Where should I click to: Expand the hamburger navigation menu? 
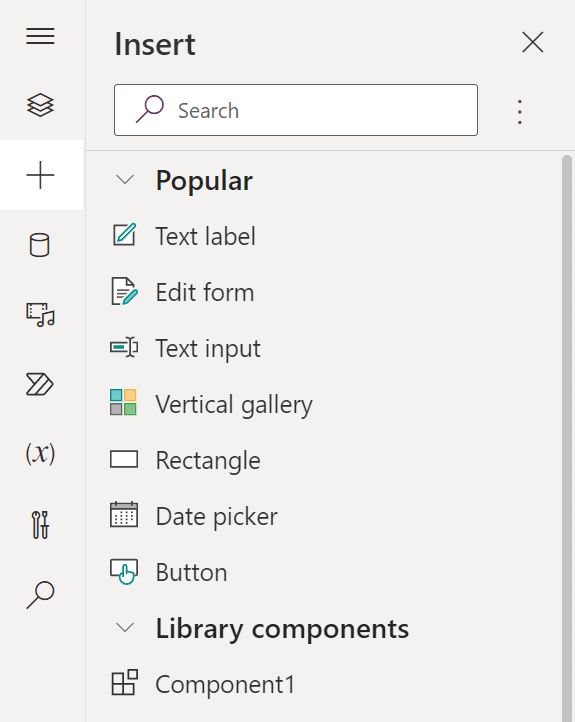41,36
